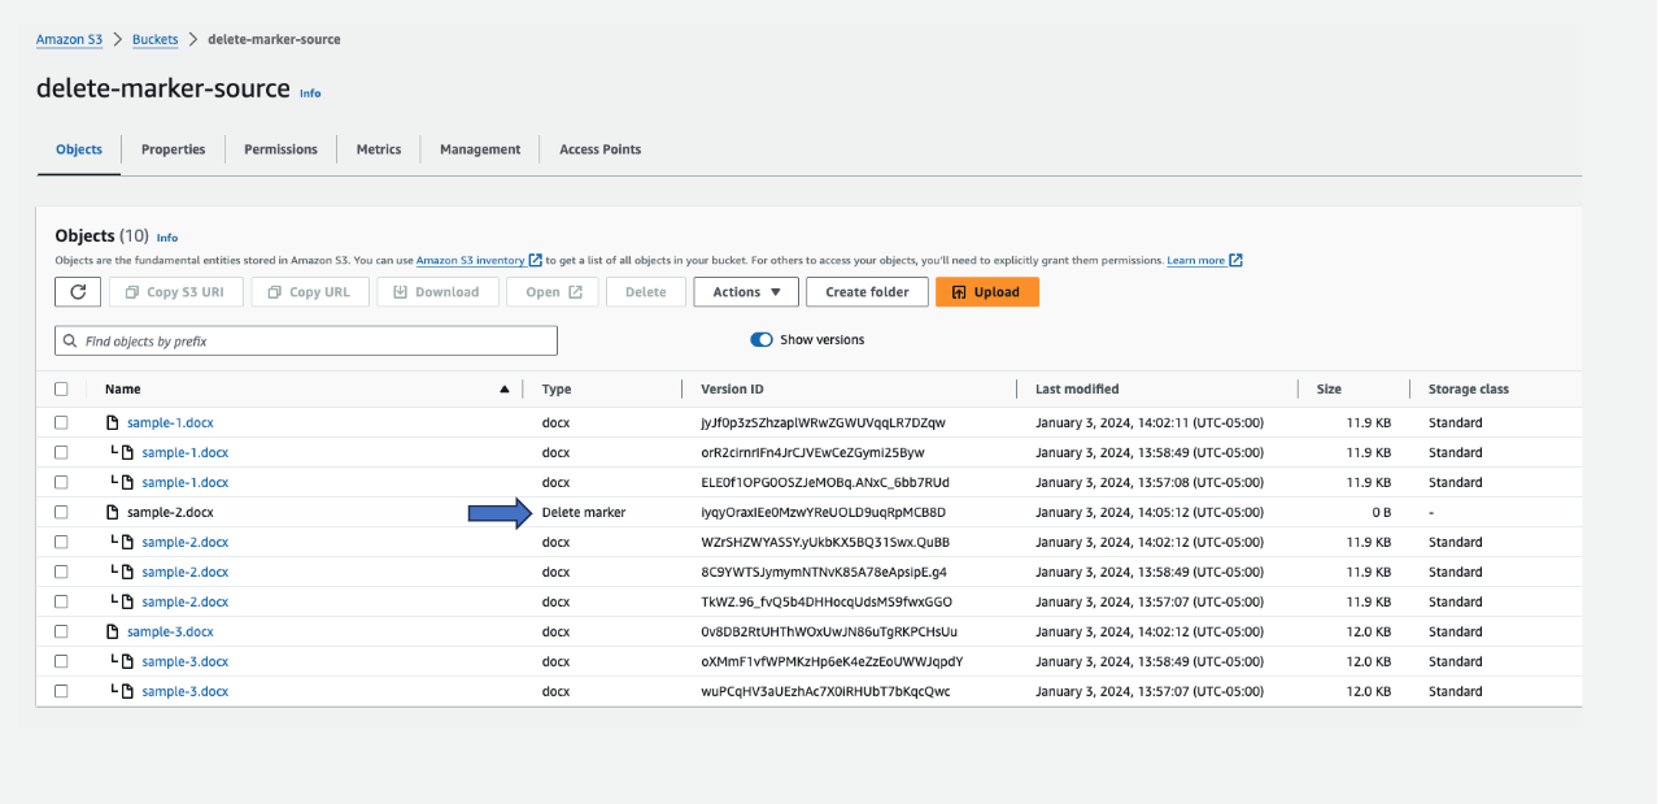Screen dimensions: 1658x804
Task: Click the Download button
Action: point(437,292)
